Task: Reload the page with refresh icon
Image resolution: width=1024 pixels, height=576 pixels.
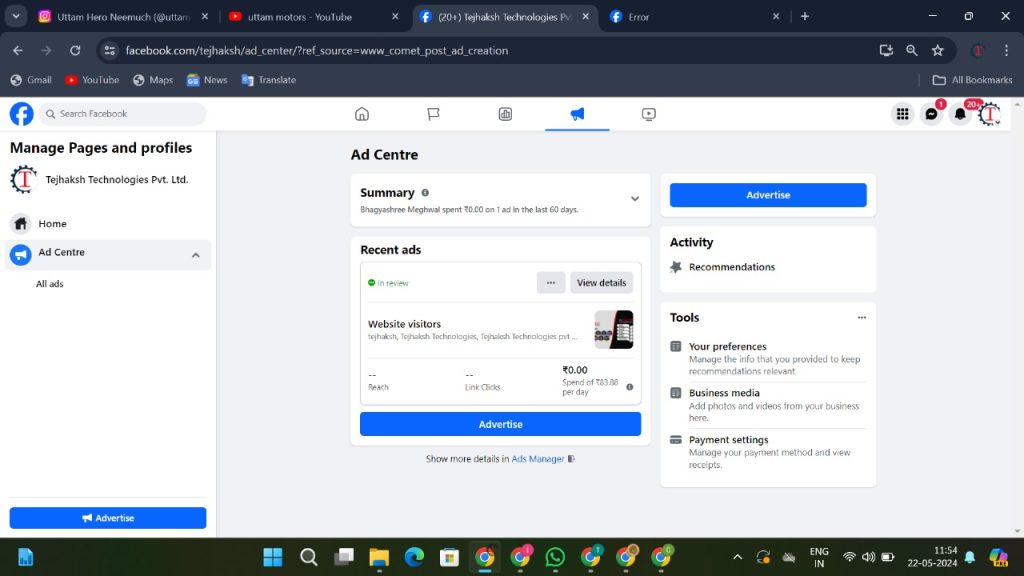Action: pyautogui.click(x=75, y=50)
